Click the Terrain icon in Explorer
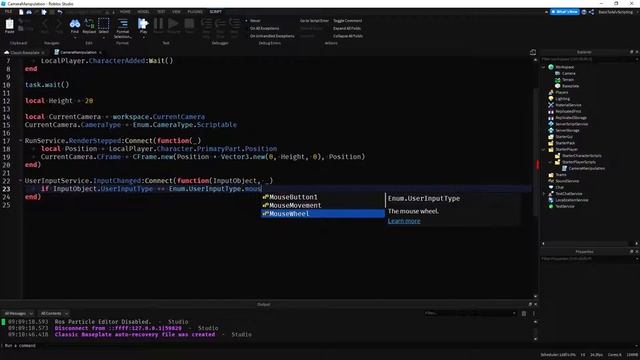This screenshot has width=640, height=360. (x=558, y=80)
